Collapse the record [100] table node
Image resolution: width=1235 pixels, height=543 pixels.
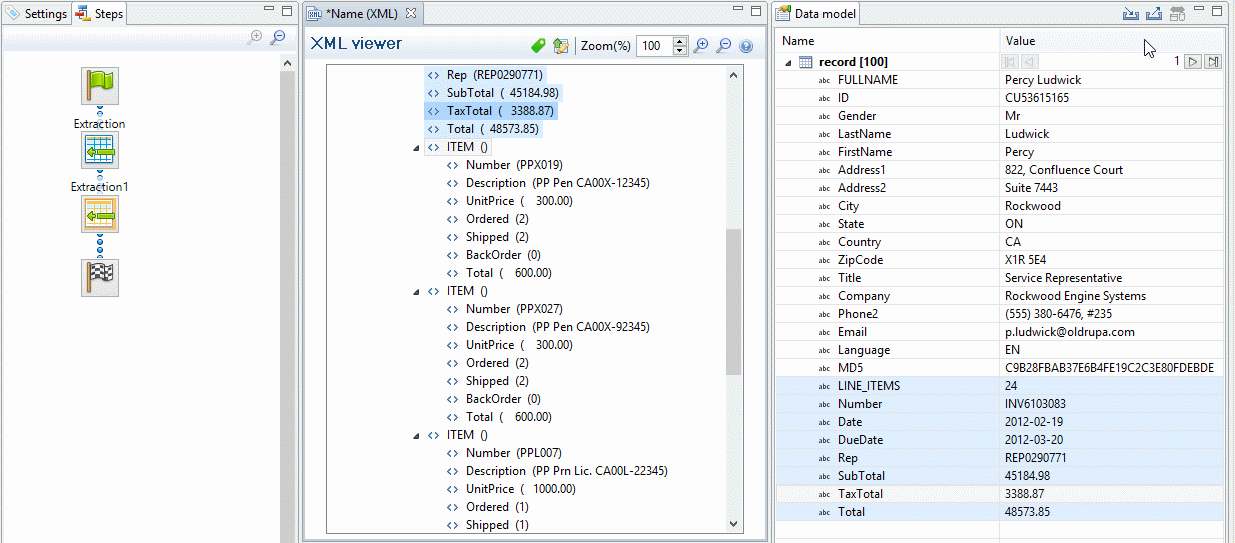(x=788, y=62)
